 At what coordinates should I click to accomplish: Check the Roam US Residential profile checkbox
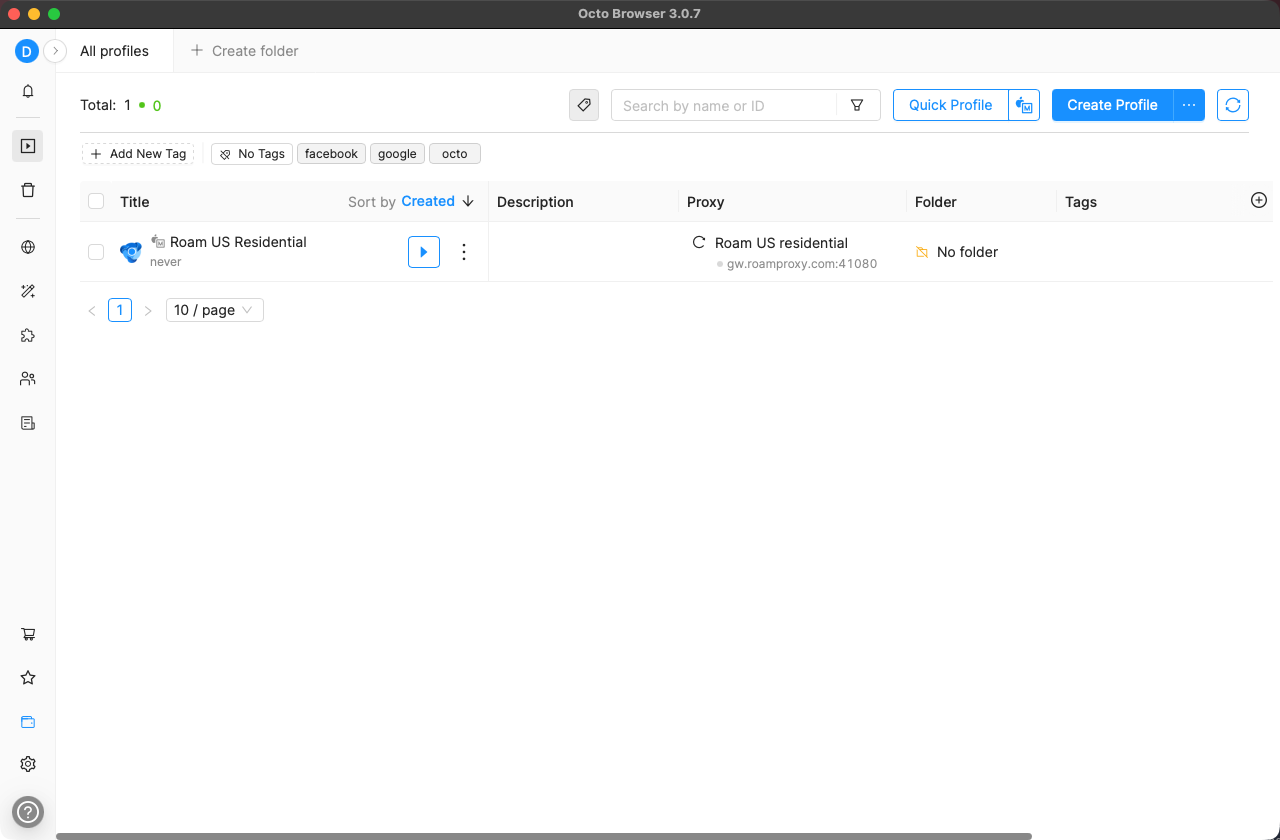(x=96, y=252)
